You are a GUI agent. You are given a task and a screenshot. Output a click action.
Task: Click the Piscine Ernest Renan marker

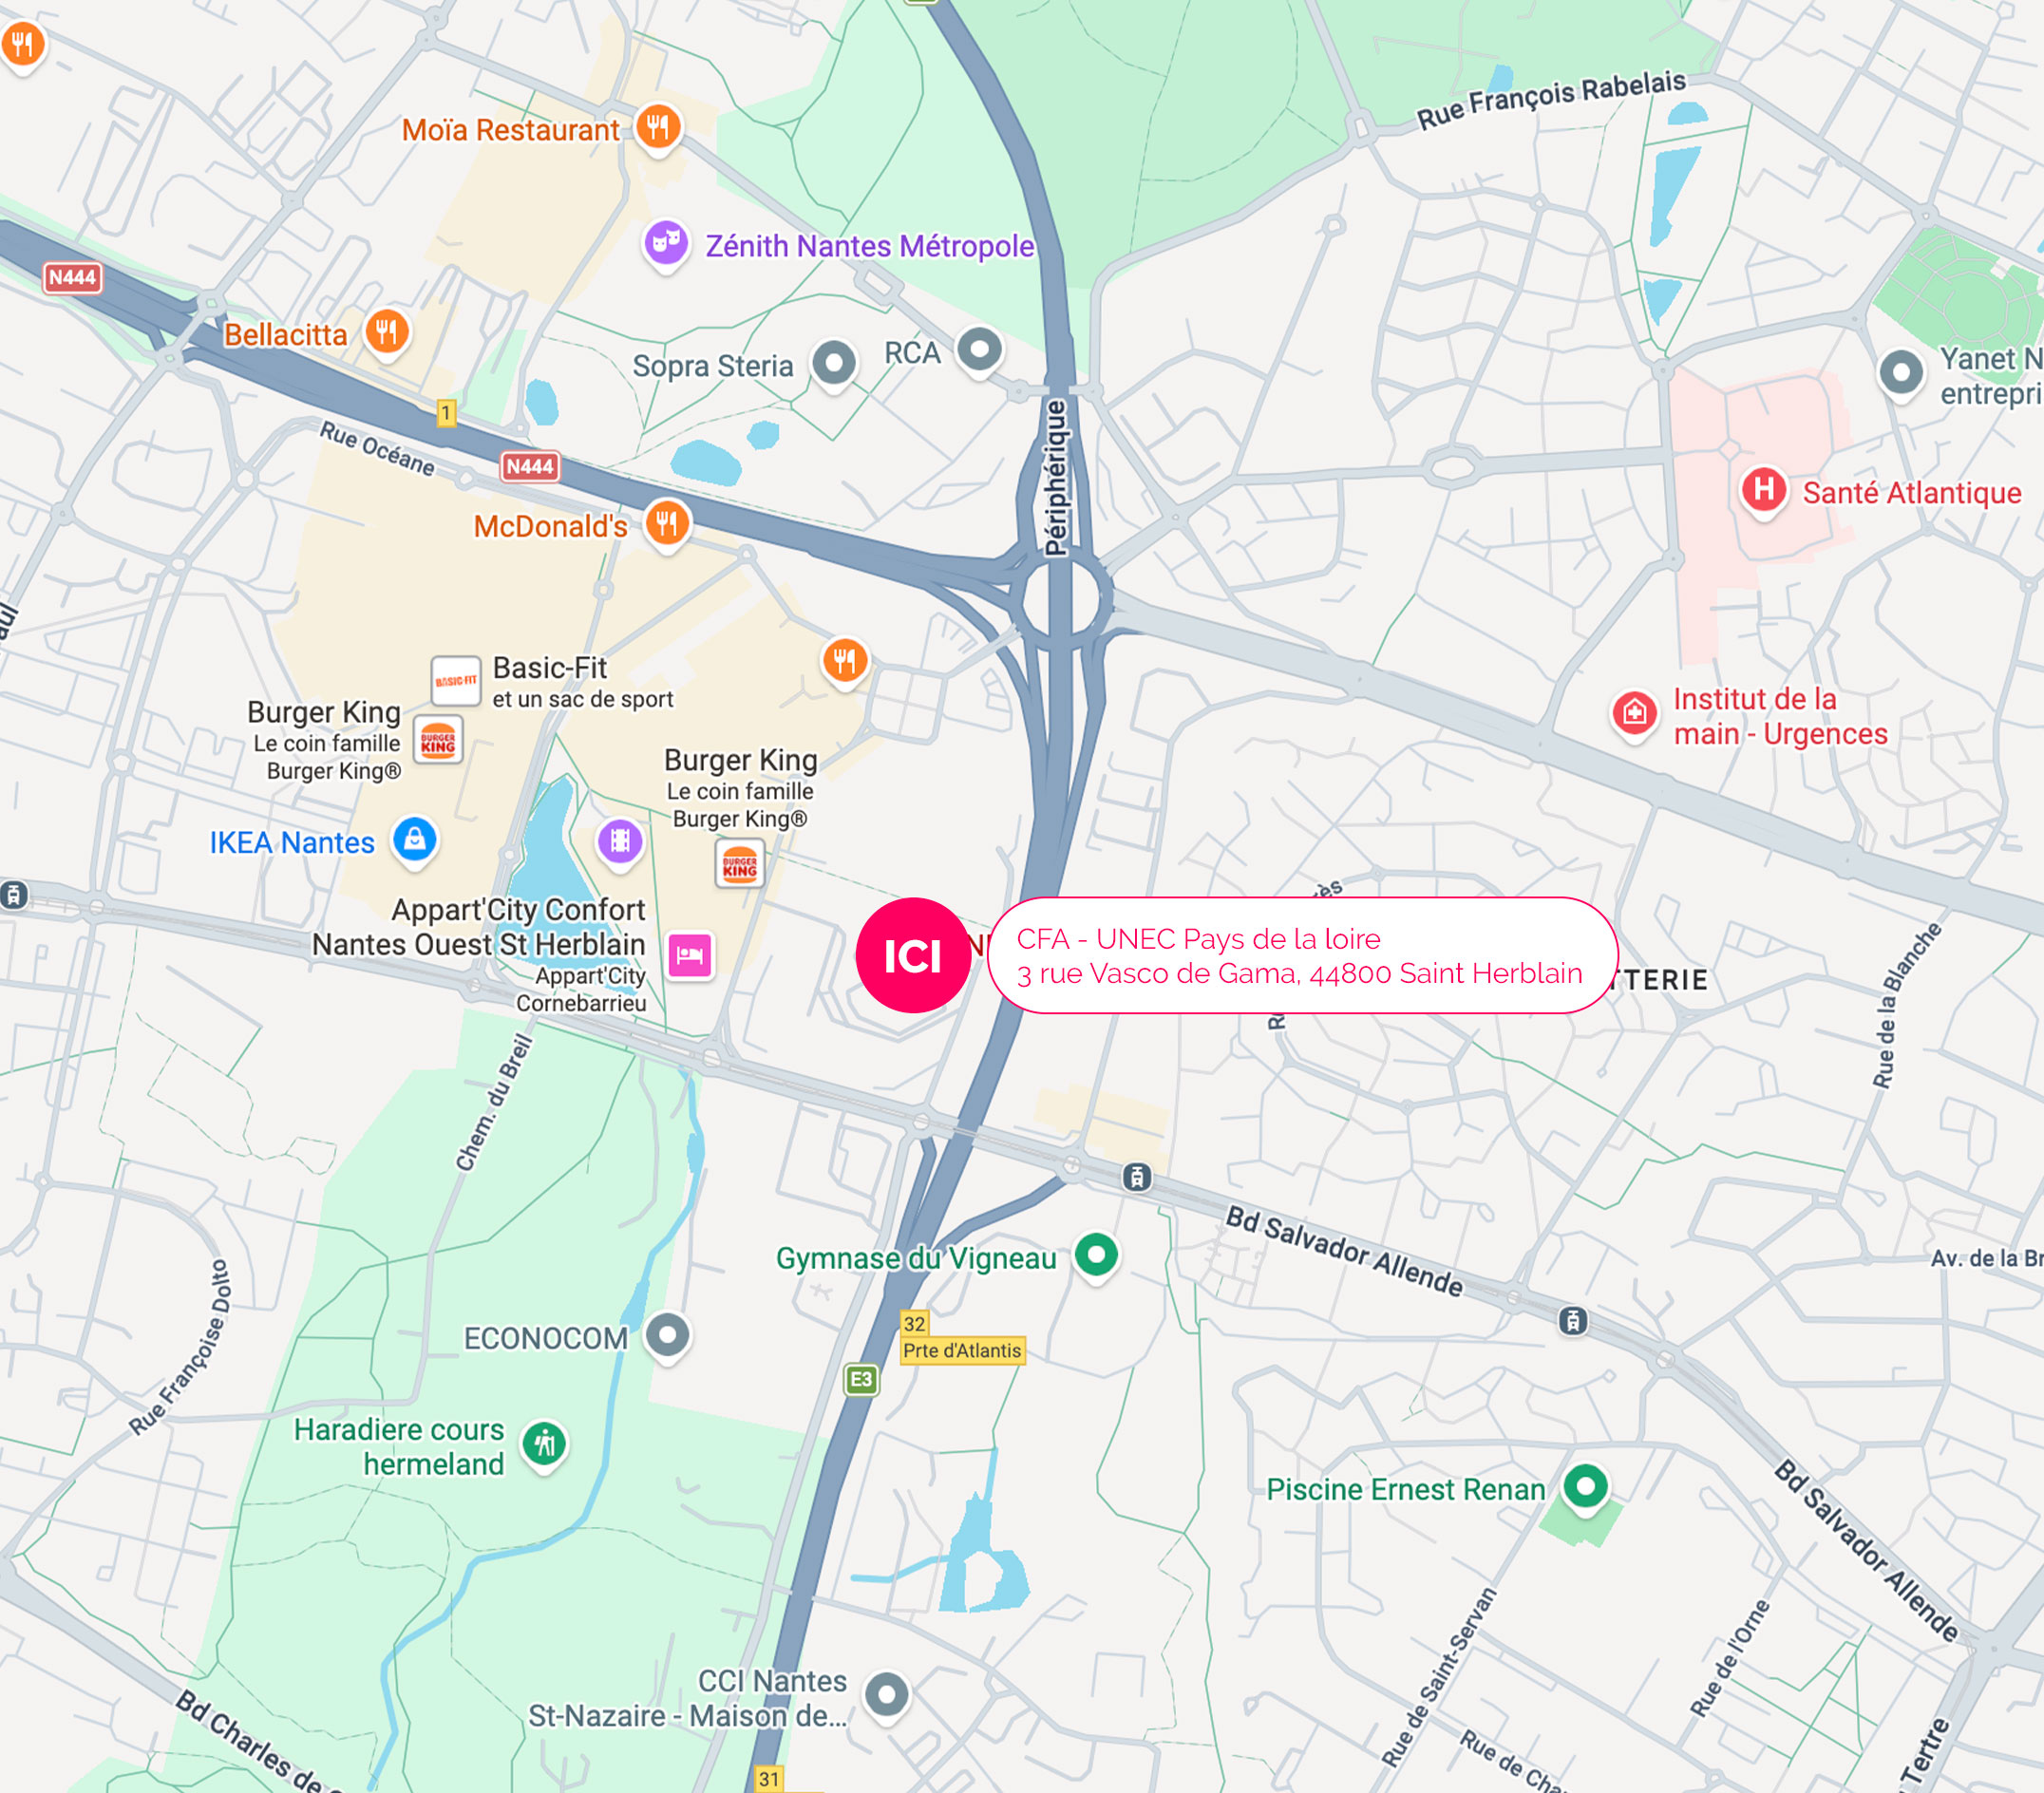(1585, 1487)
